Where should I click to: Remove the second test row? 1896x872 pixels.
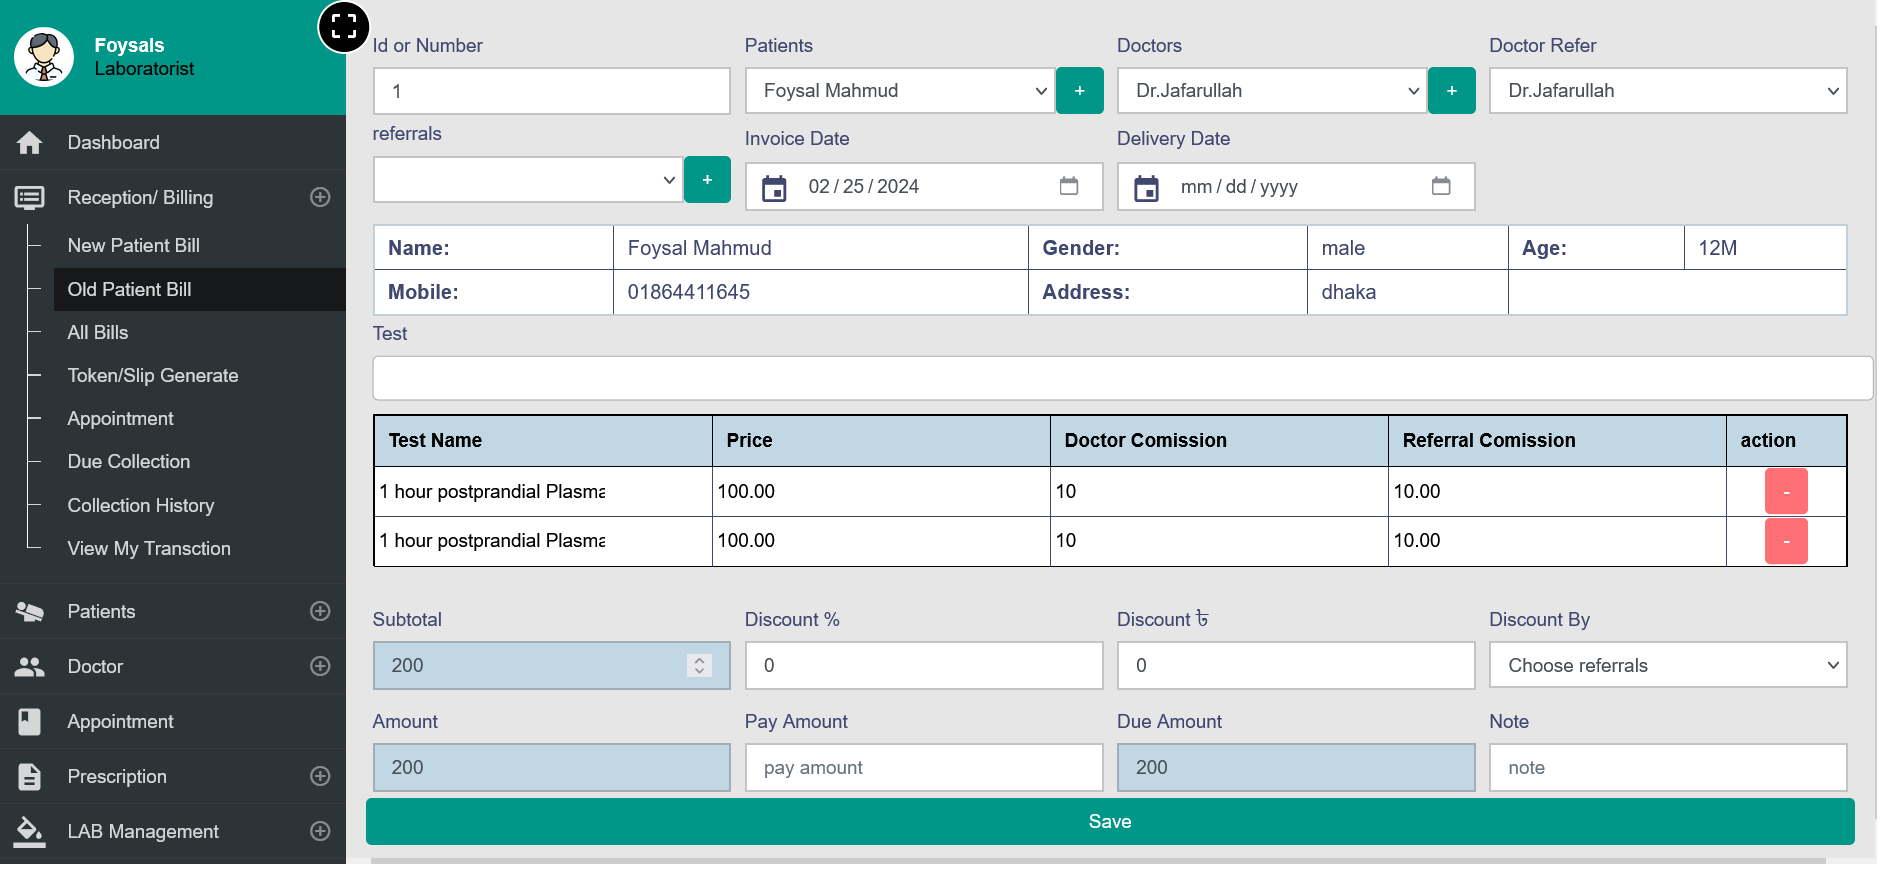[x=1786, y=541]
